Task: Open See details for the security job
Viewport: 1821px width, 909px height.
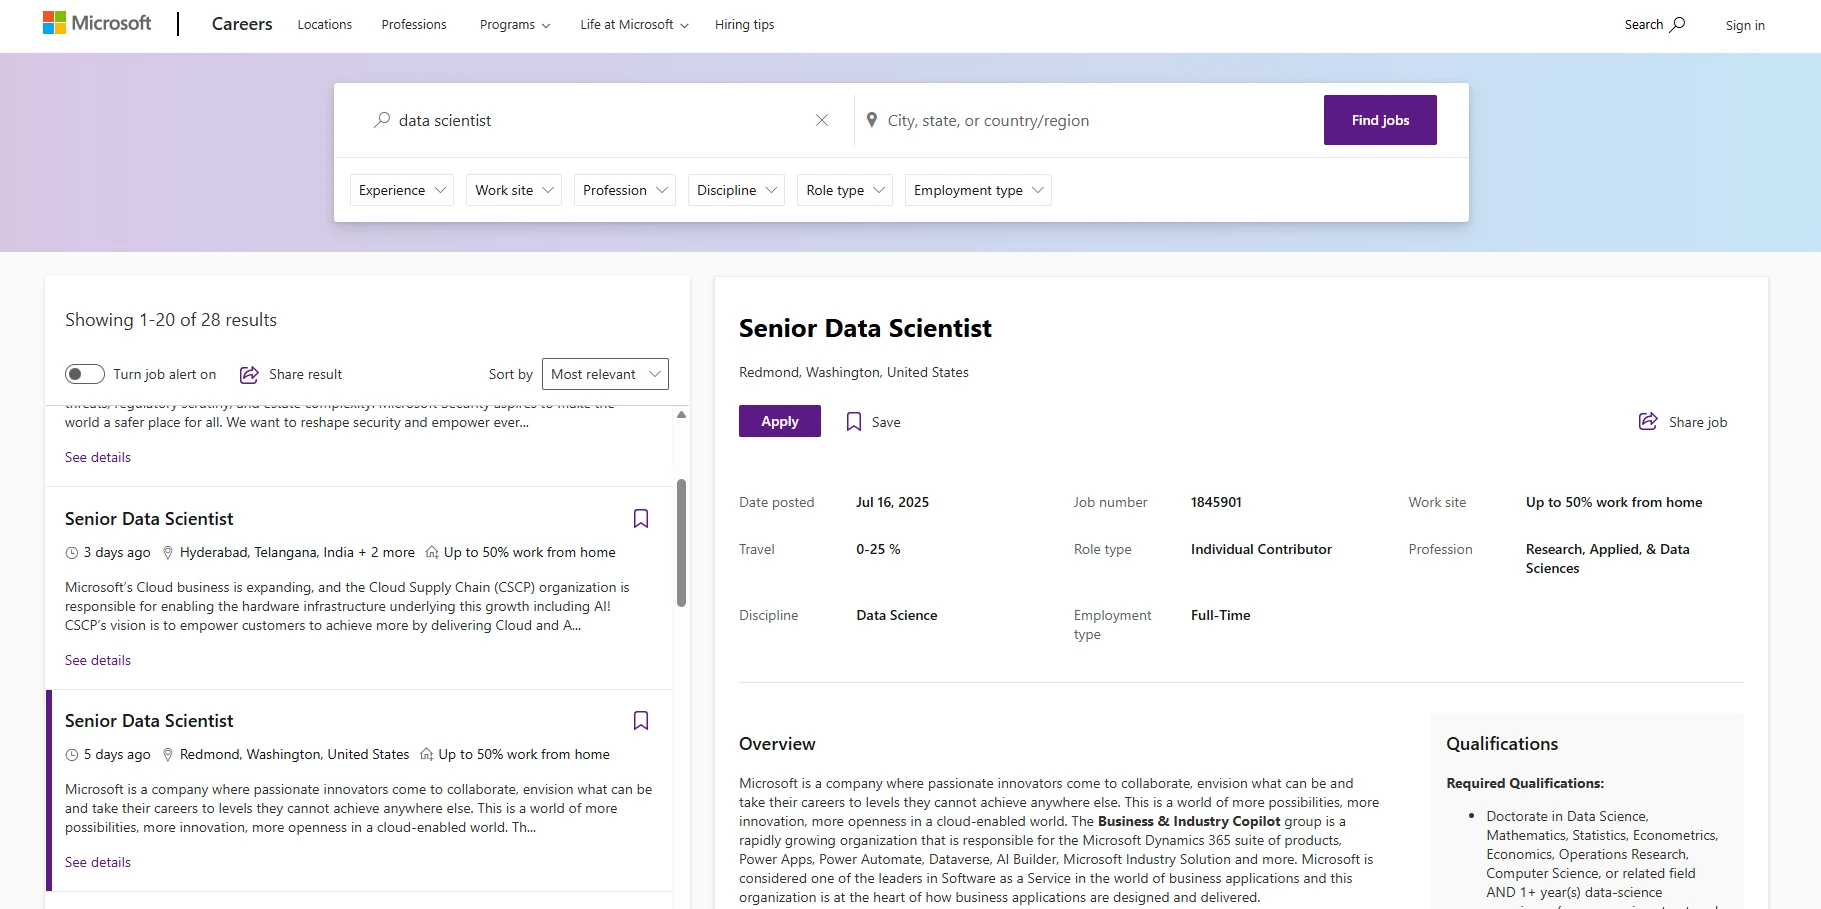Action: pos(98,457)
